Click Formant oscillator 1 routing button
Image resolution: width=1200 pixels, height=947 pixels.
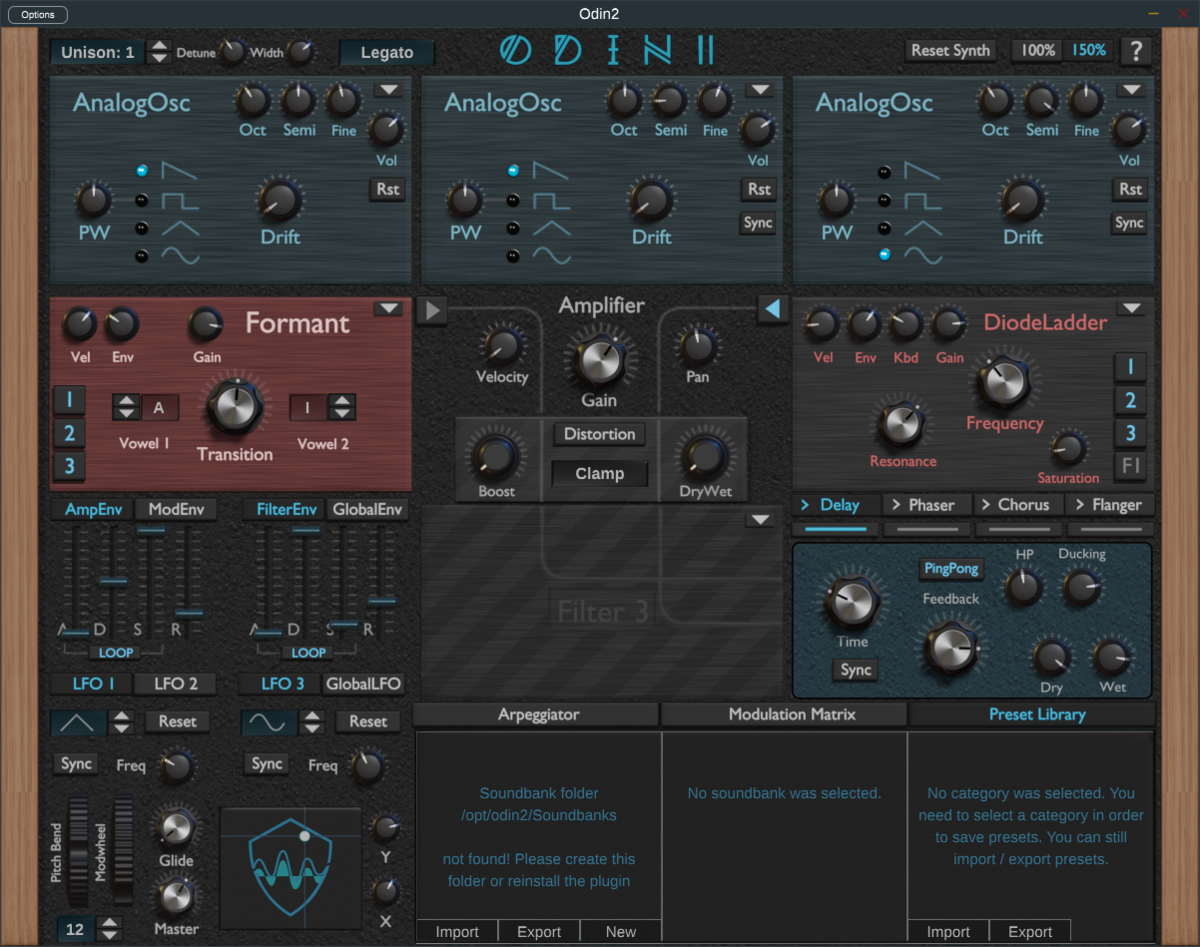(69, 401)
